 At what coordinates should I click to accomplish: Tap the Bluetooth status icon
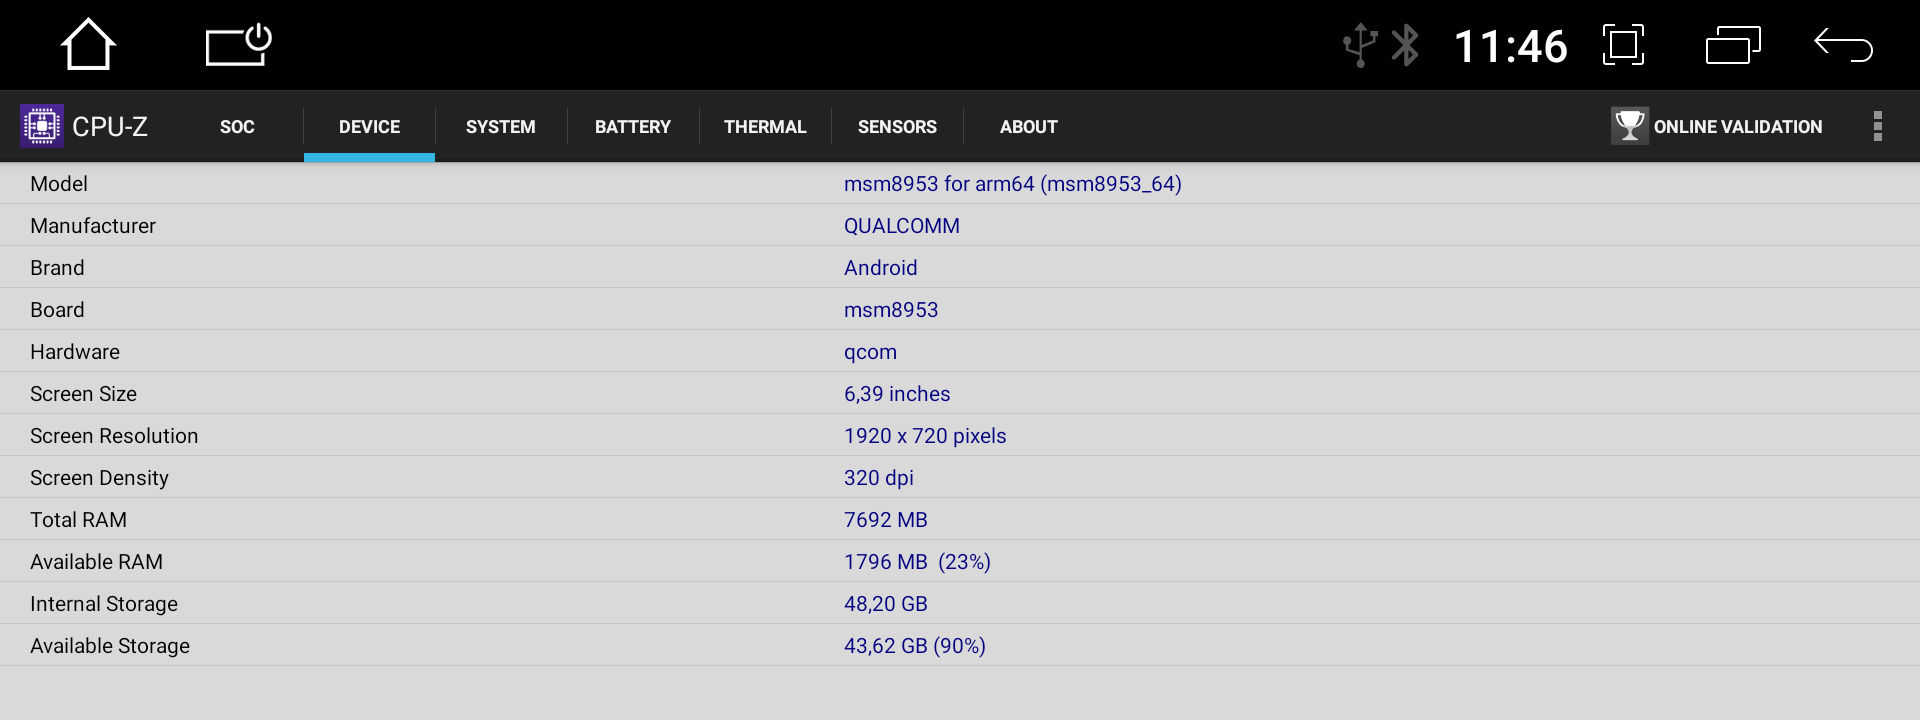coord(1405,45)
